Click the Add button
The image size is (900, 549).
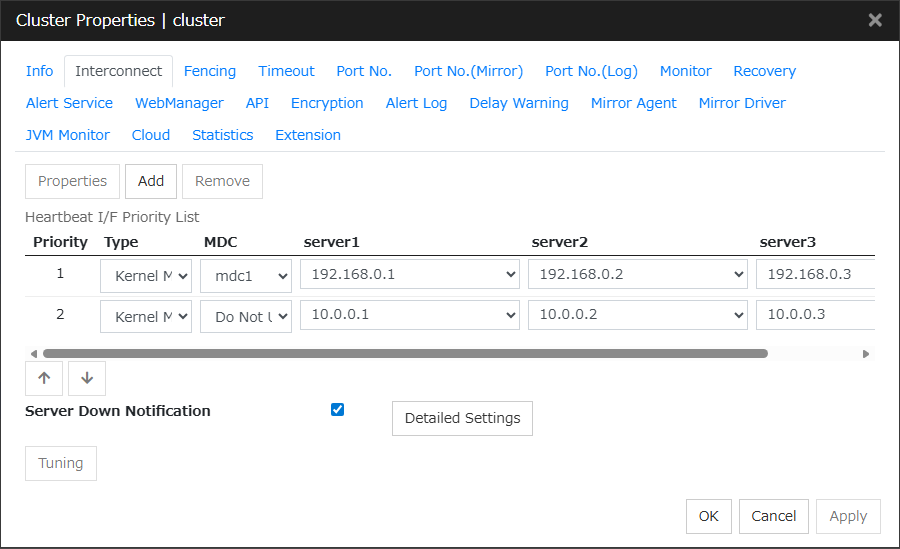[x=151, y=181]
